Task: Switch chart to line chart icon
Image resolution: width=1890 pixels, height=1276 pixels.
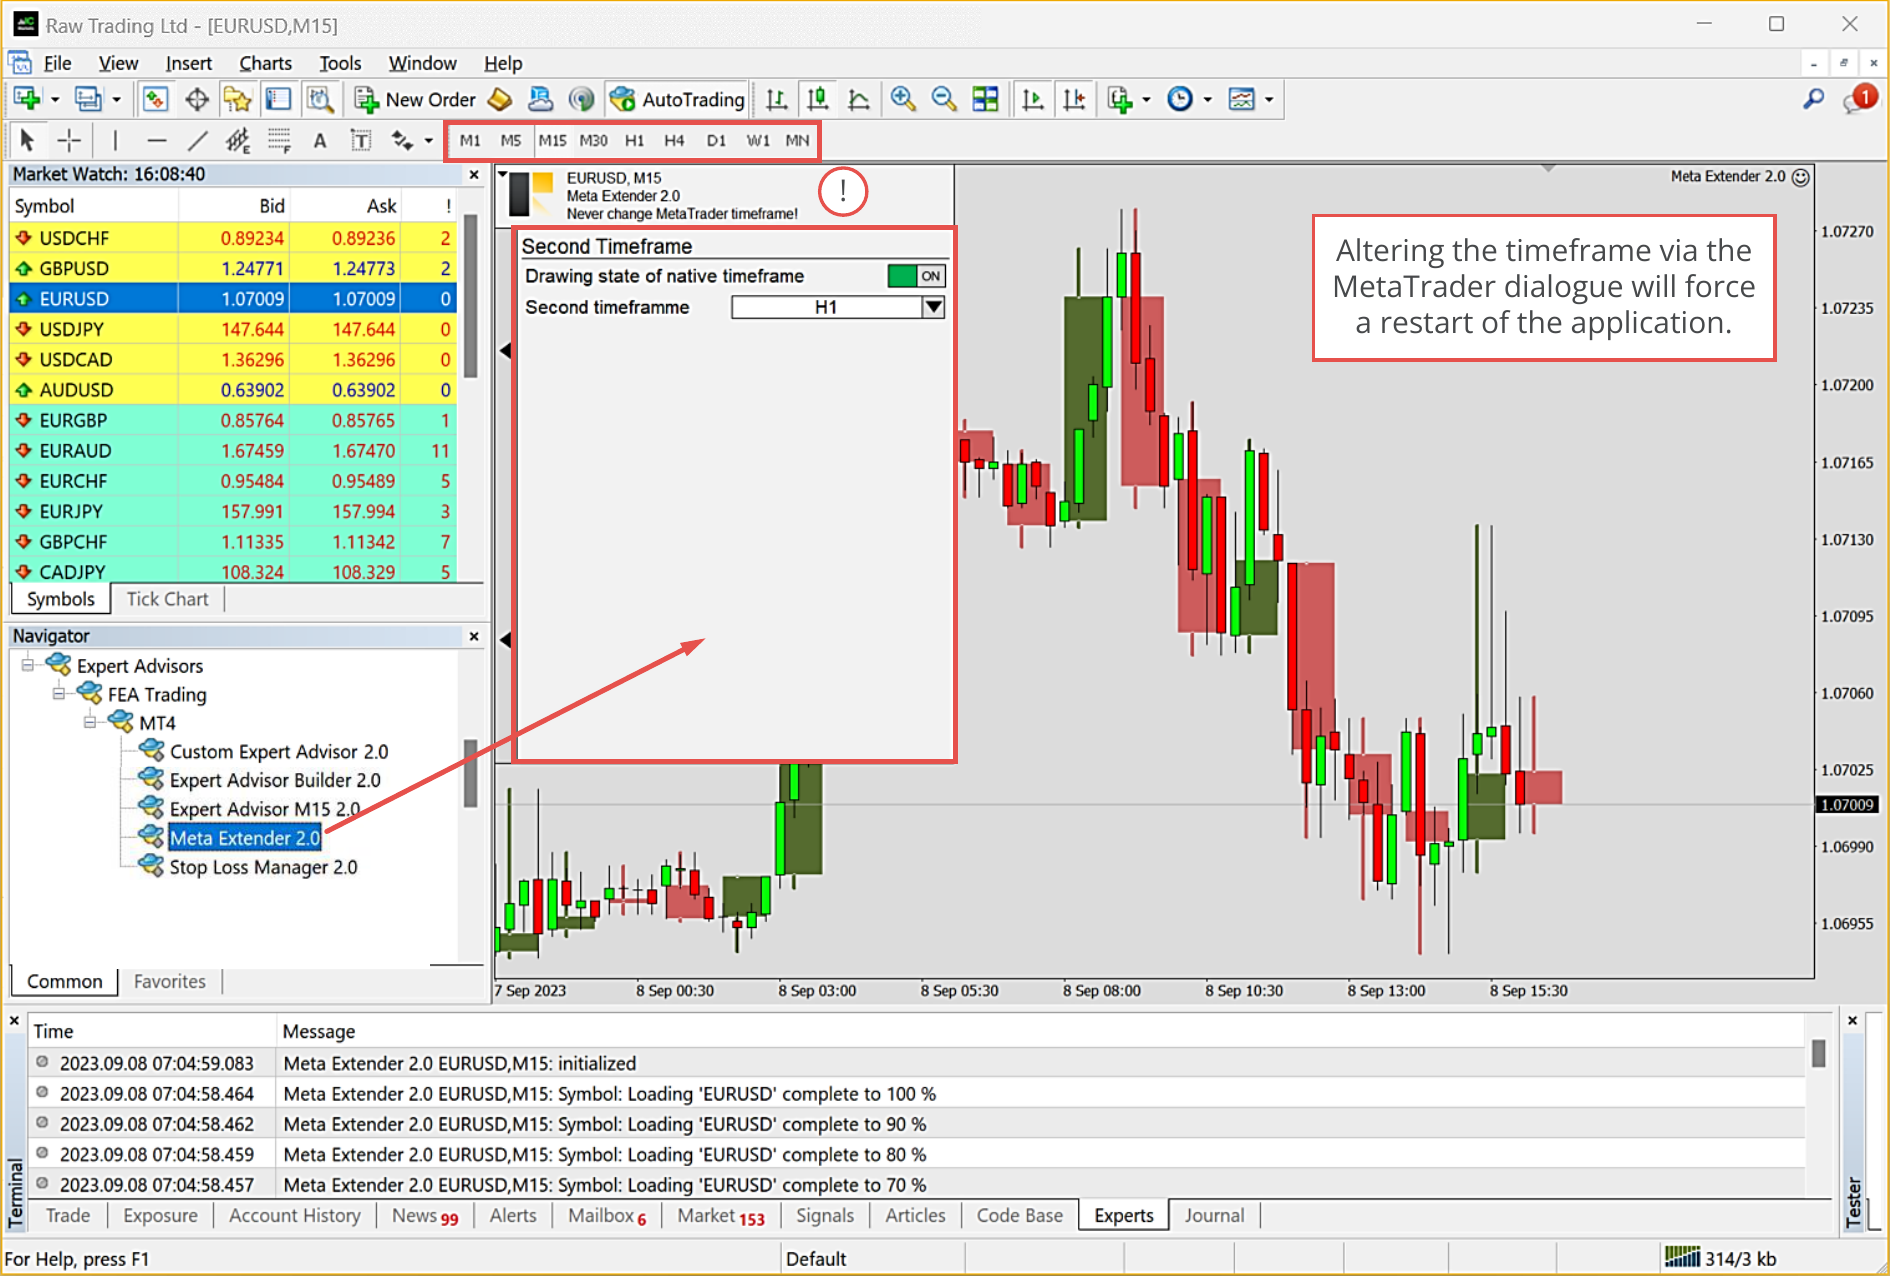Action: pyautogui.click(x=858, y=99)
